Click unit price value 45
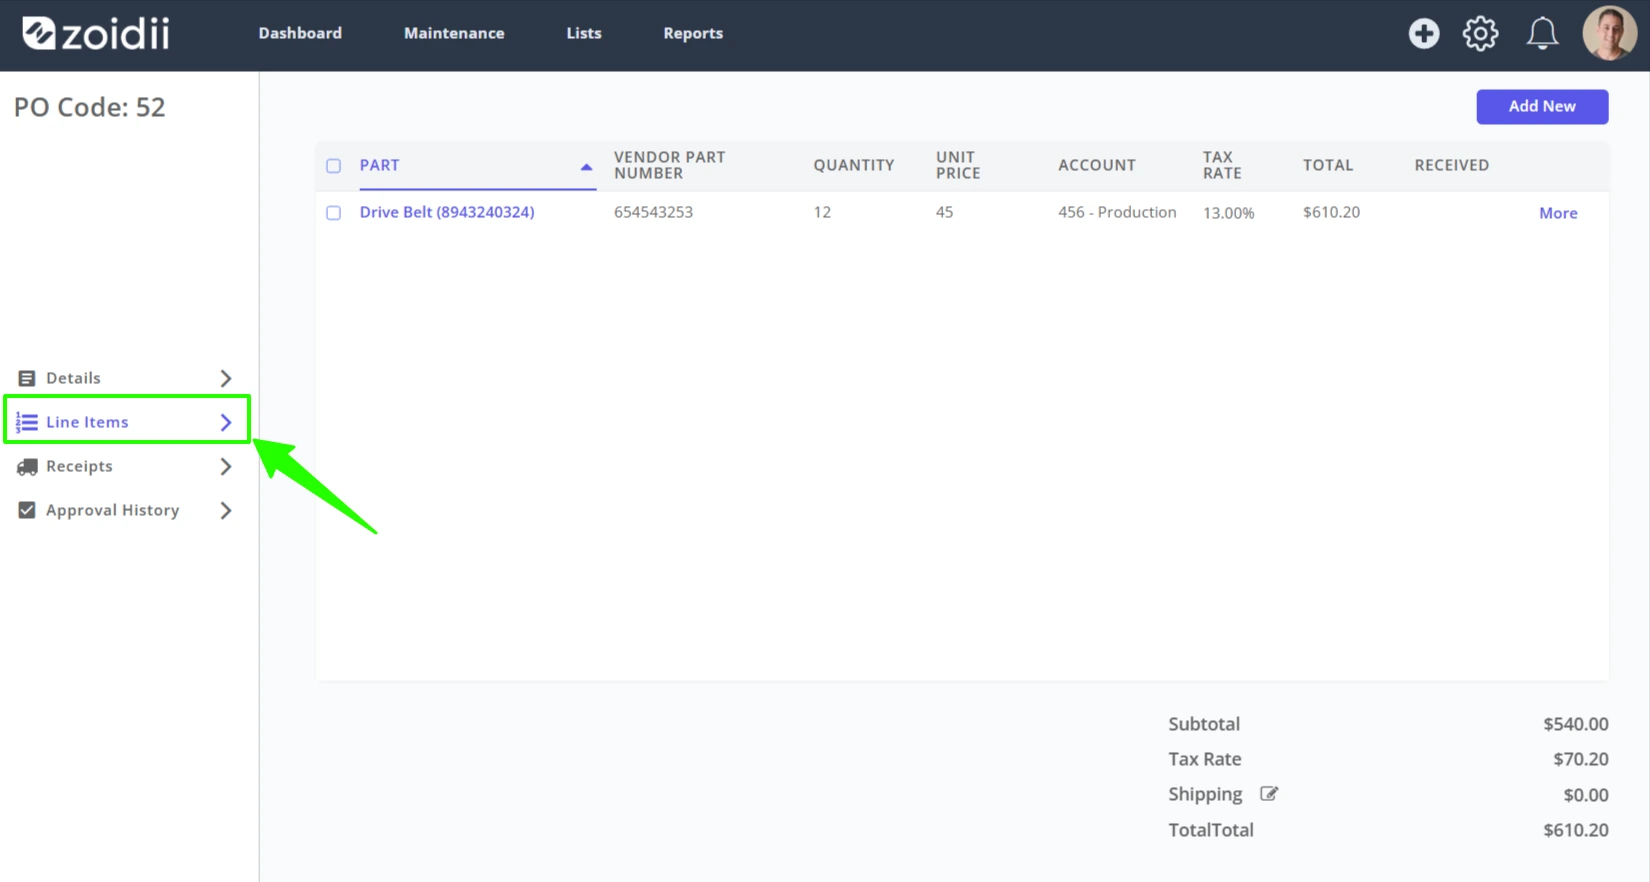 point(944,212)
